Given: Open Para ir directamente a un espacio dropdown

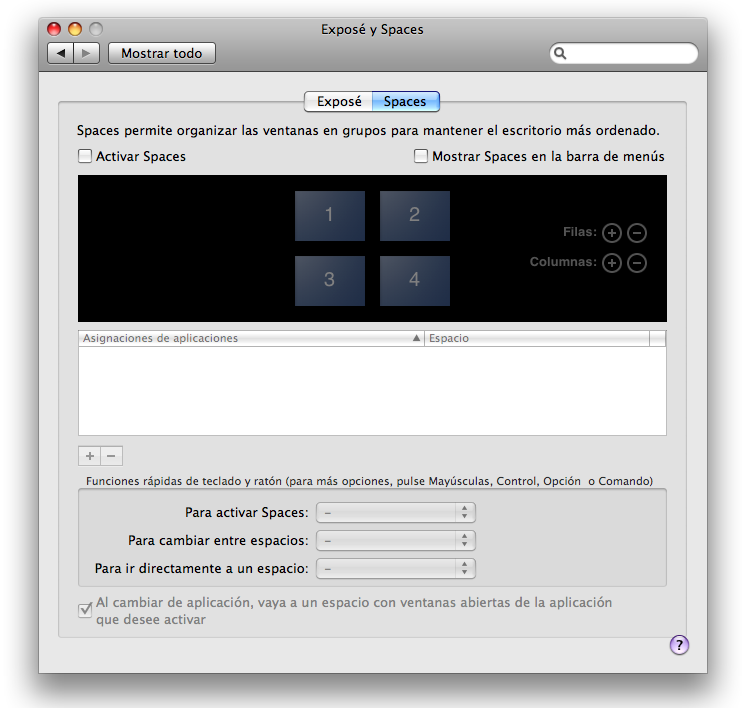Looking at the screenshot, I should pyautogui.click(x=396, y=568).
